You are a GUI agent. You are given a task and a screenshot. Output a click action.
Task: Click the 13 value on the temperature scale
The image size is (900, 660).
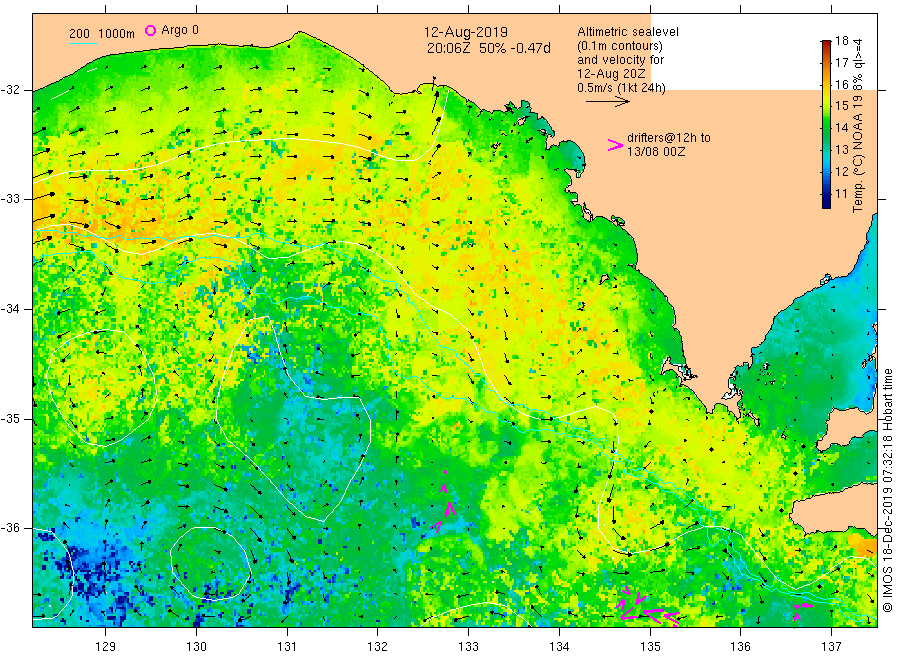[x=841, y=150]
